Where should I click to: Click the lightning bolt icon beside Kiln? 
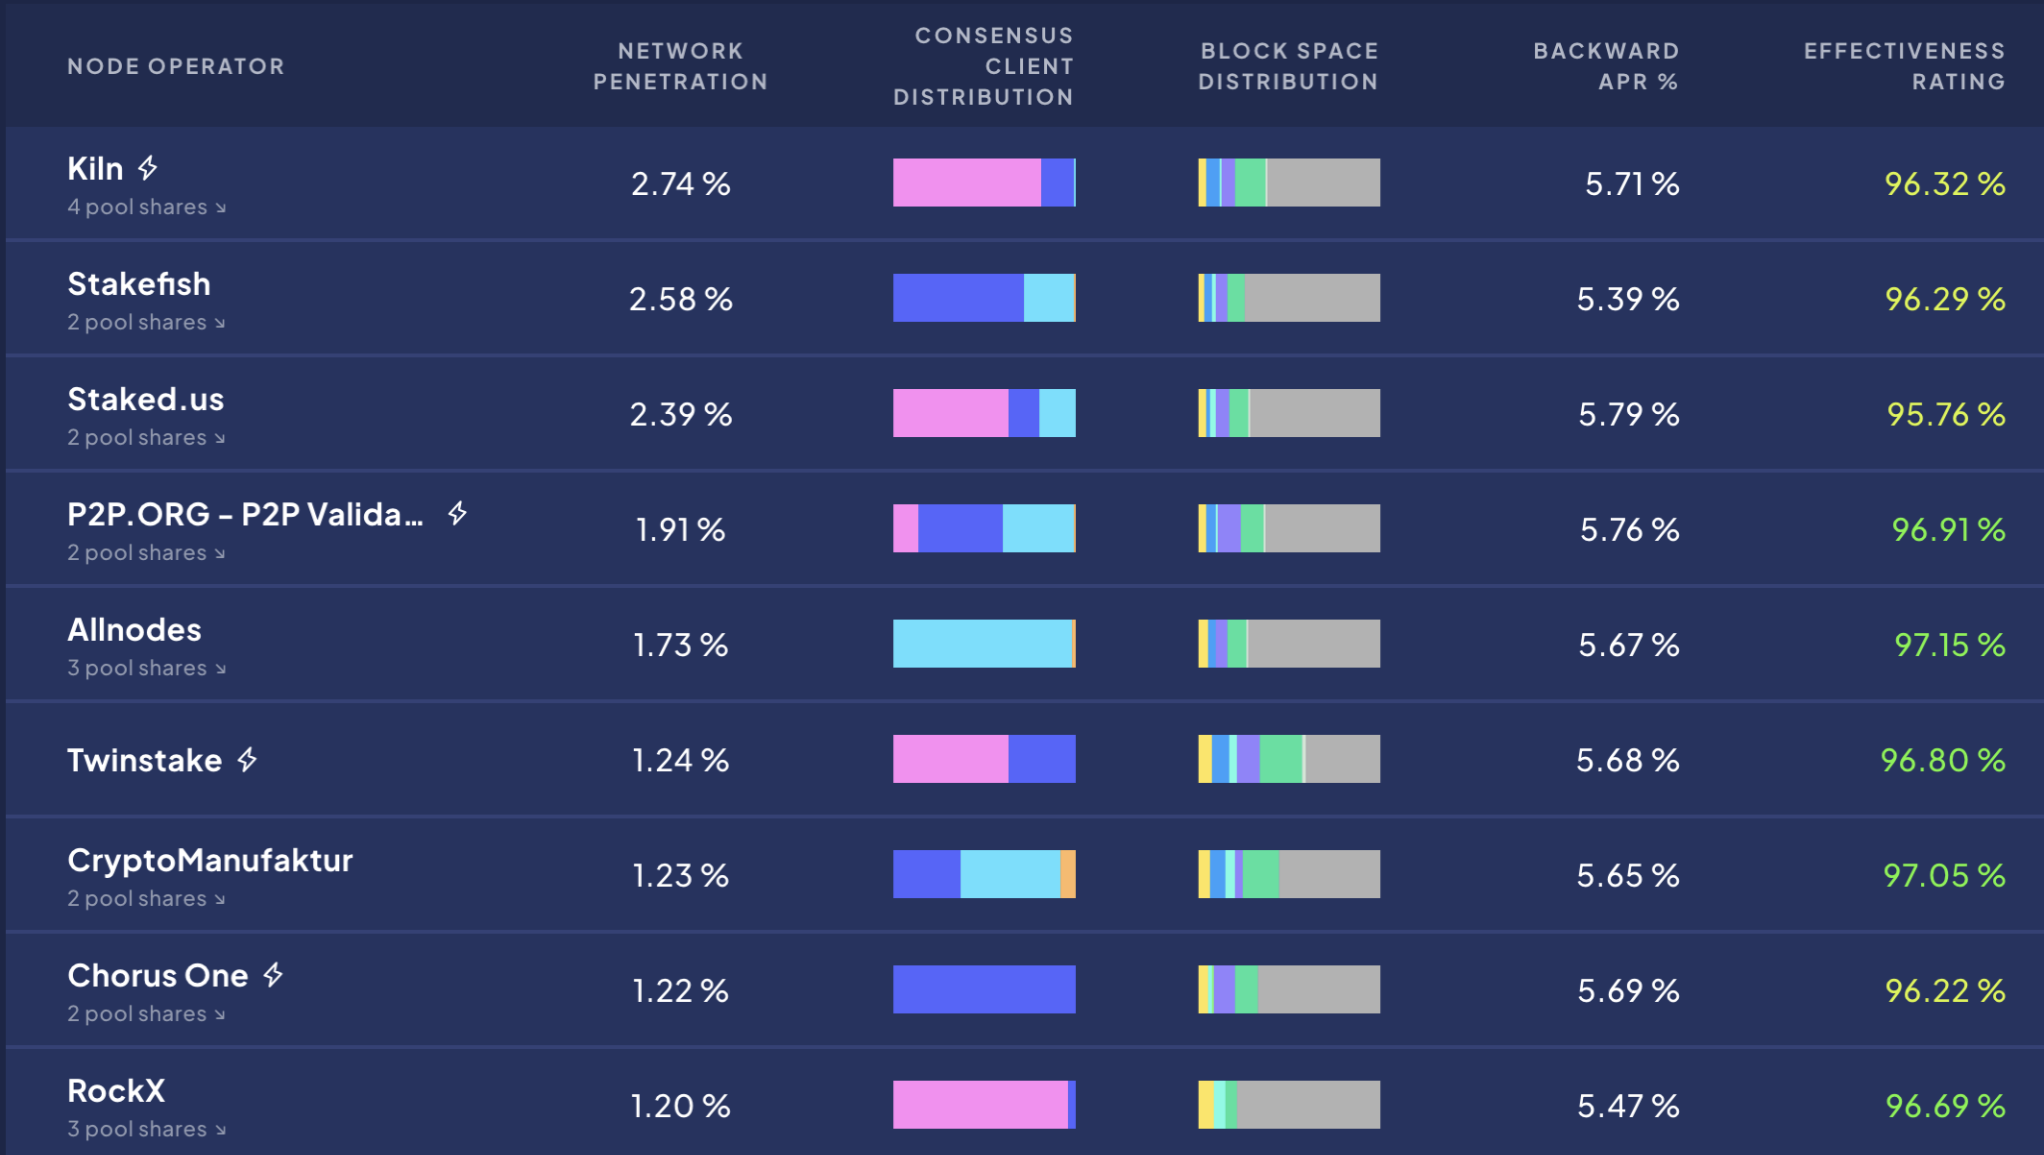(x=148, y=168)
